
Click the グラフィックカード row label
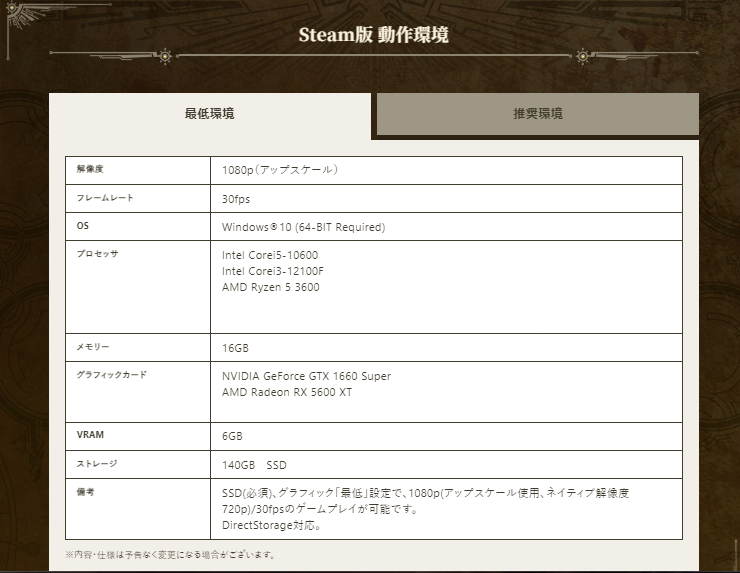point(111,375)
